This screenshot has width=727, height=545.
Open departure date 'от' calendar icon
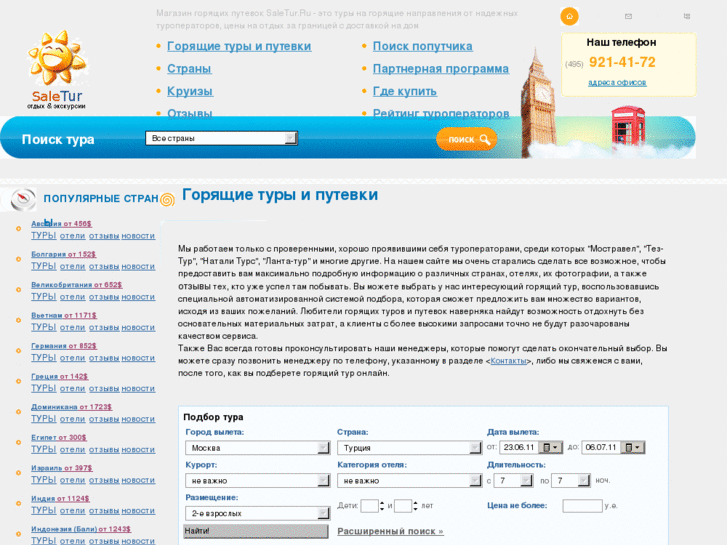(551, 447)
